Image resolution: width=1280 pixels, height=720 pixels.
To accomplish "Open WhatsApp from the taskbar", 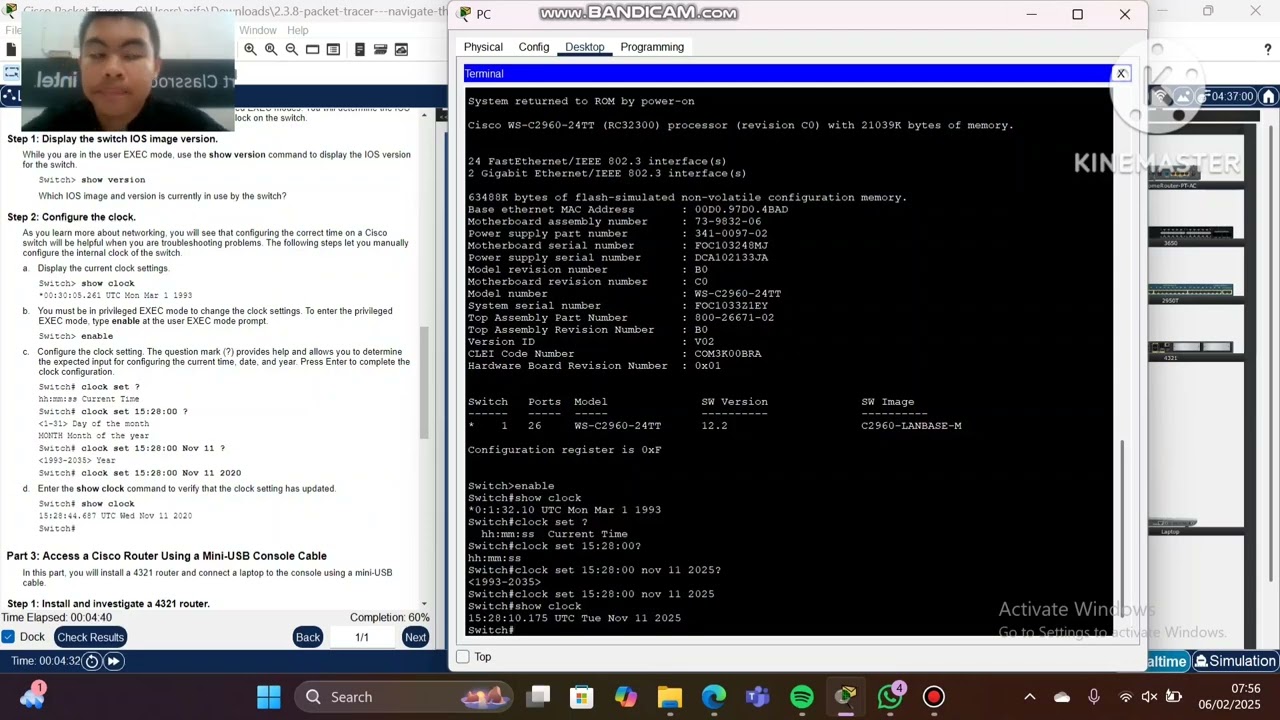I will click(x=889, y=697).
